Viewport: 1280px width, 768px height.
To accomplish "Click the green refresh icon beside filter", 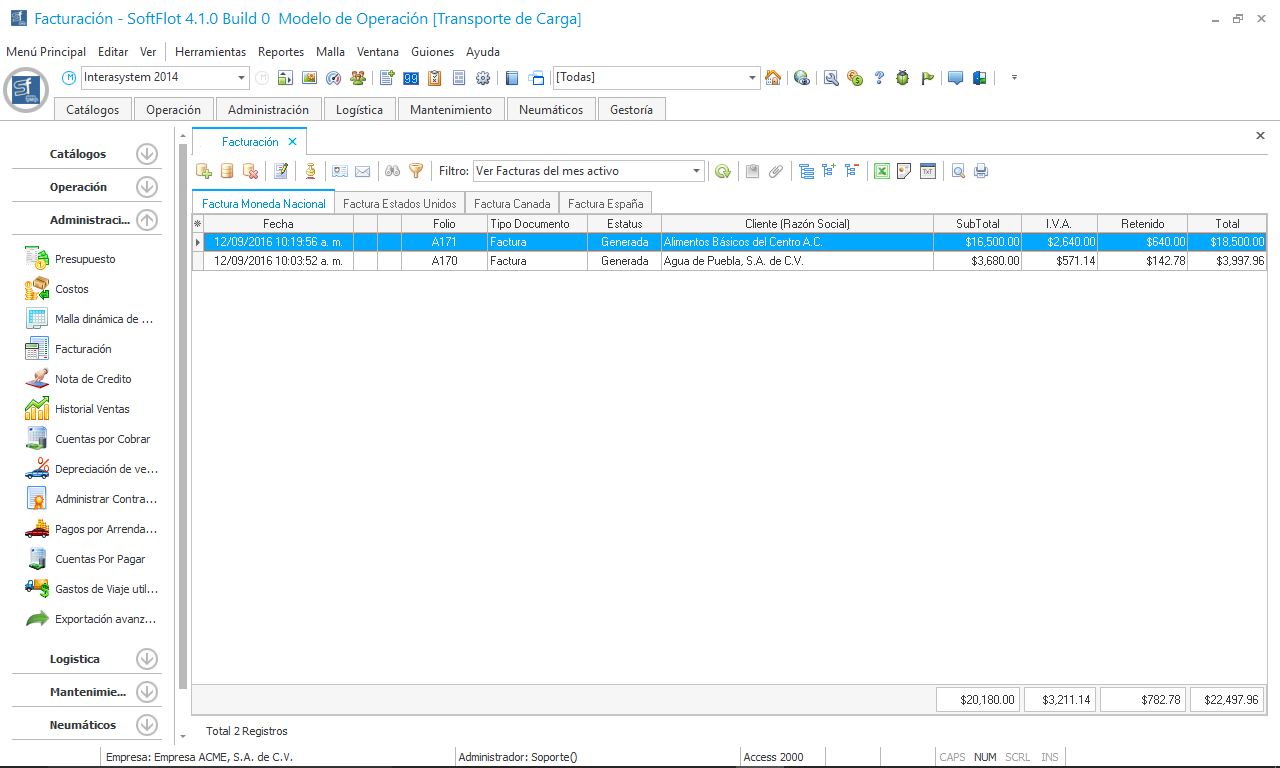I will [722, 171].
